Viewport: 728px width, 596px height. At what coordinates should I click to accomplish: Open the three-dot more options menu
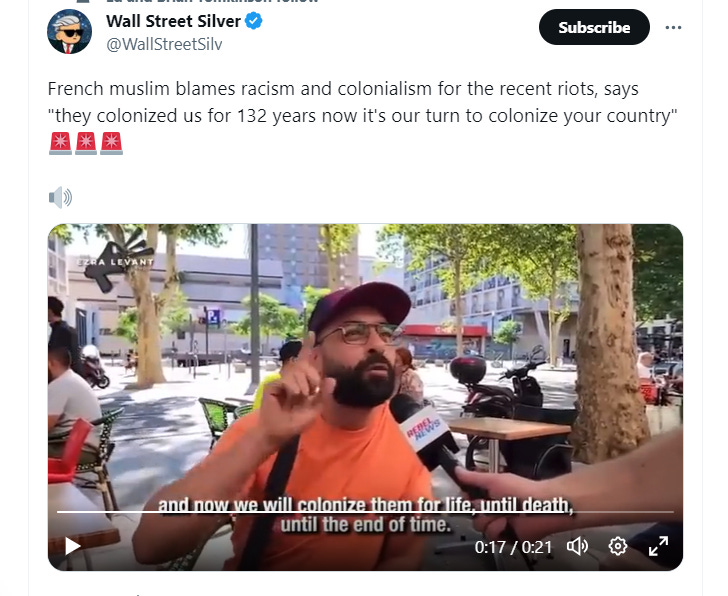coord(673,27)
